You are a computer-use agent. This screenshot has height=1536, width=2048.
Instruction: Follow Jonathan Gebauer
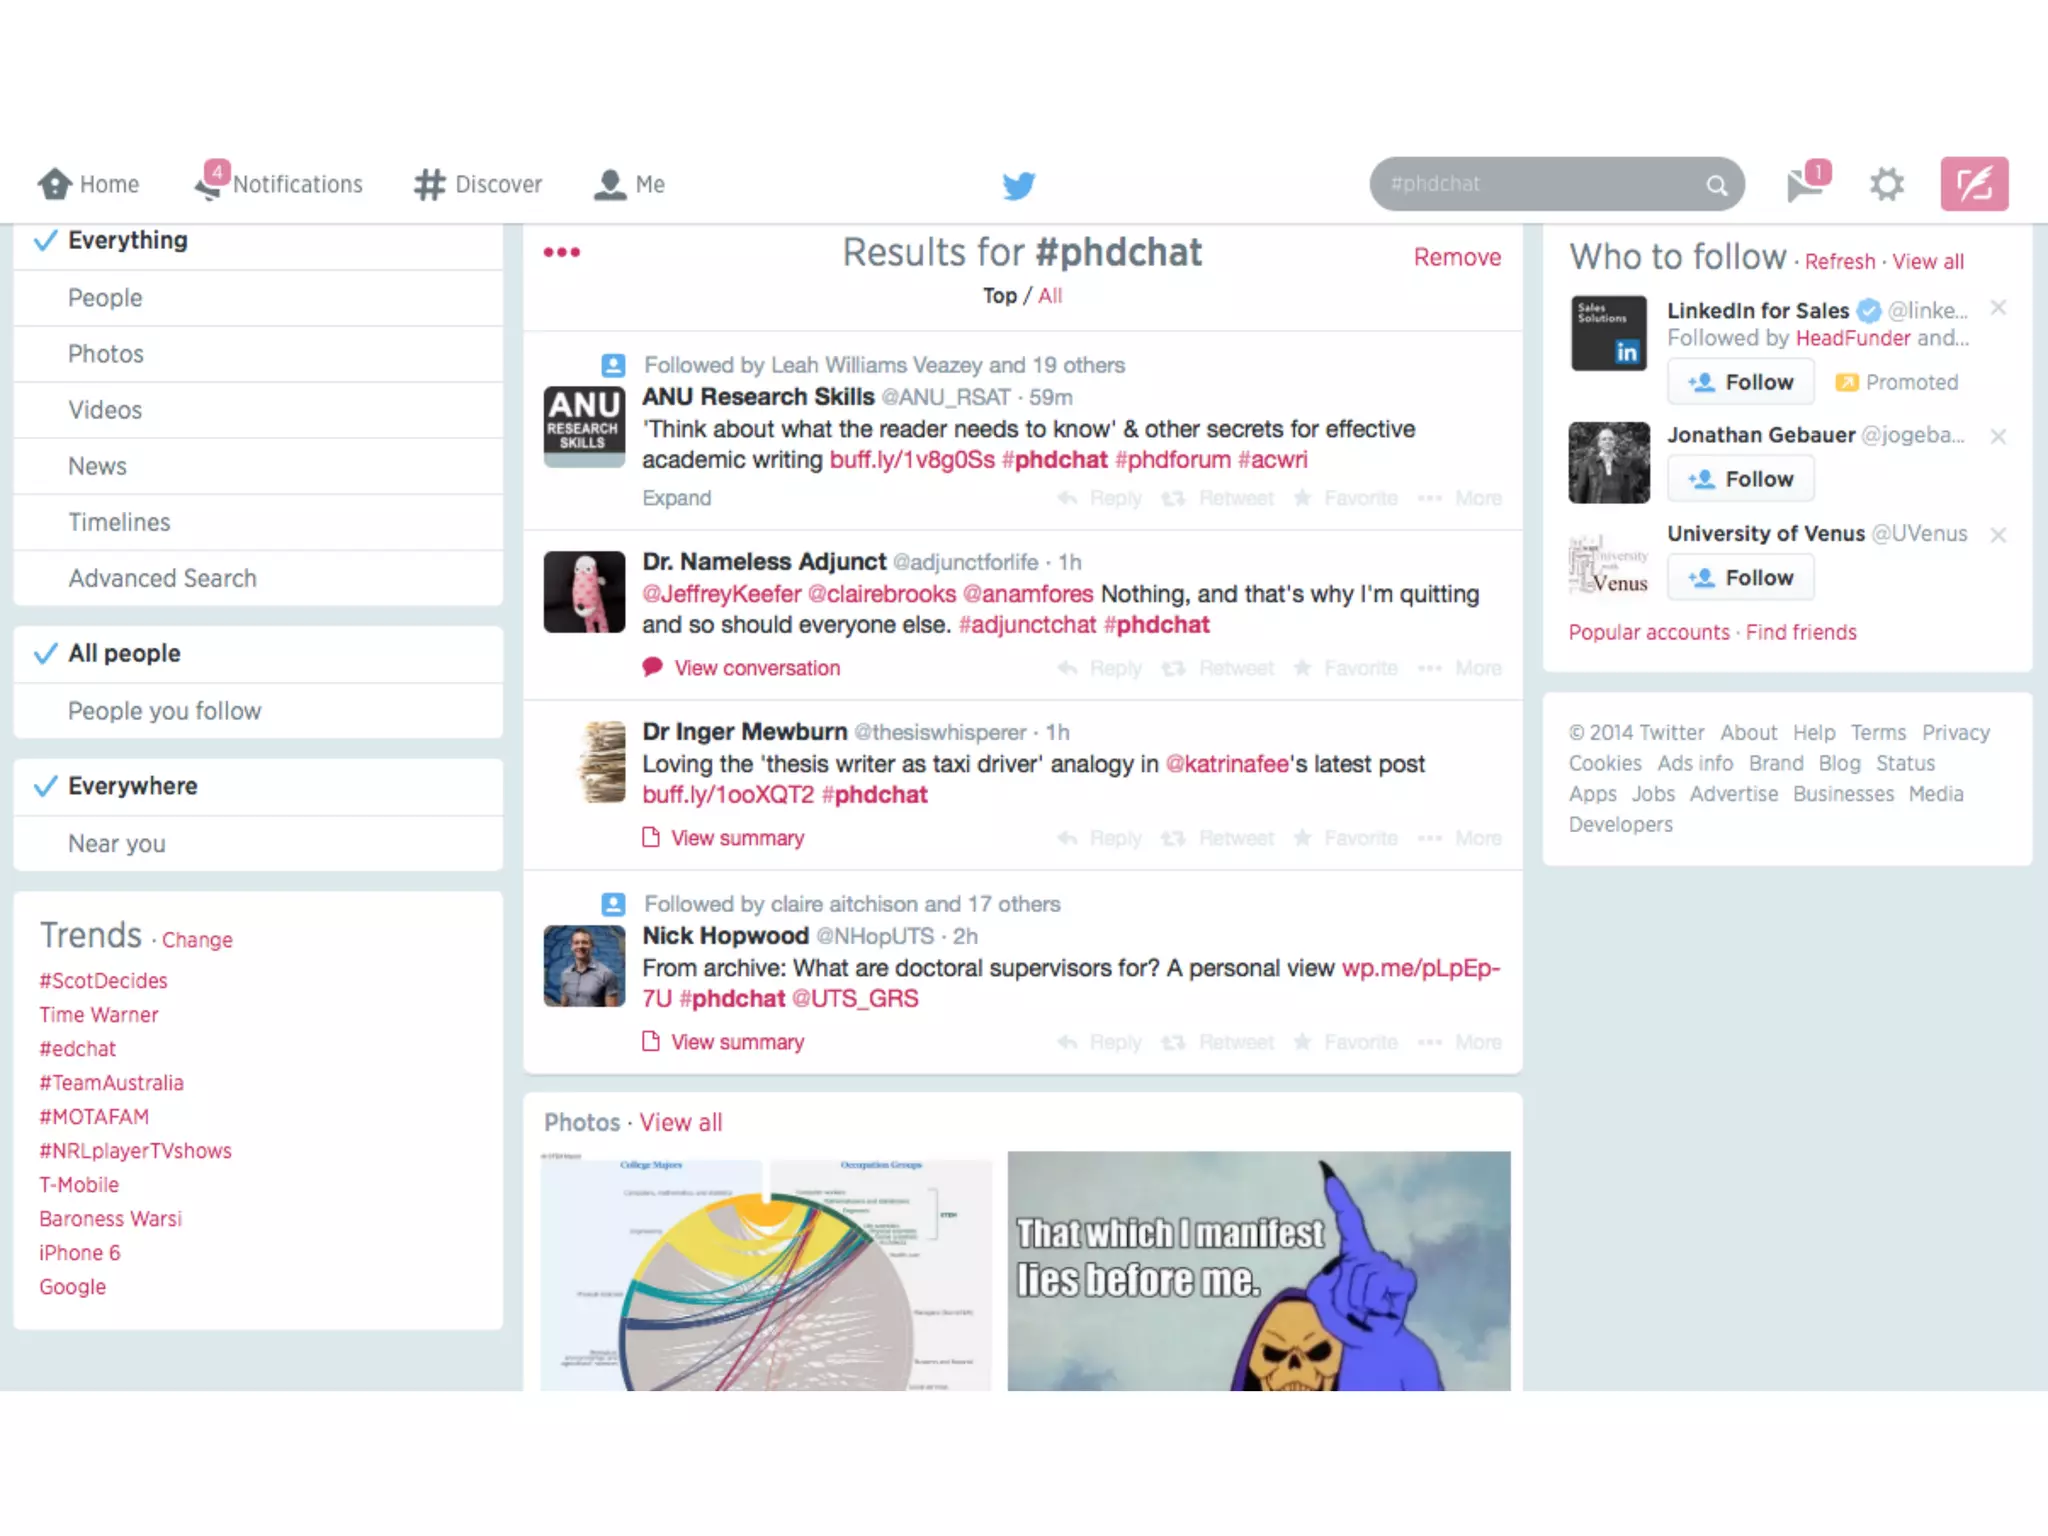(x=1740, y=479)
